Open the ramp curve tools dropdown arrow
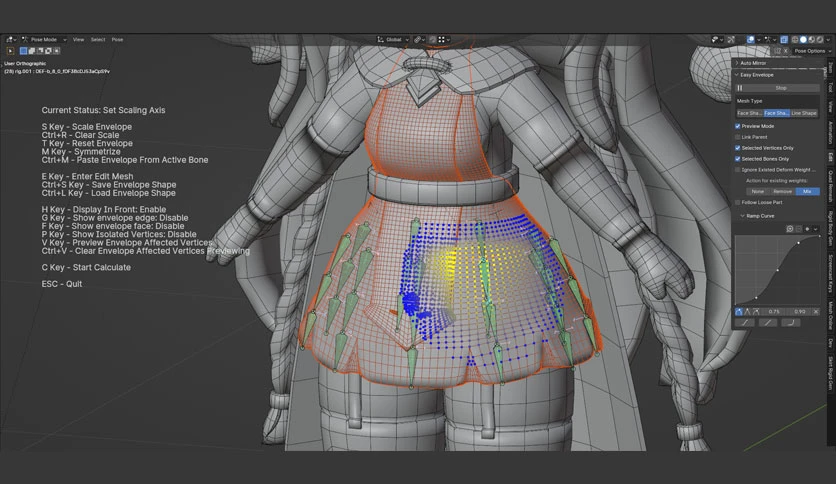 pos(816,229)
